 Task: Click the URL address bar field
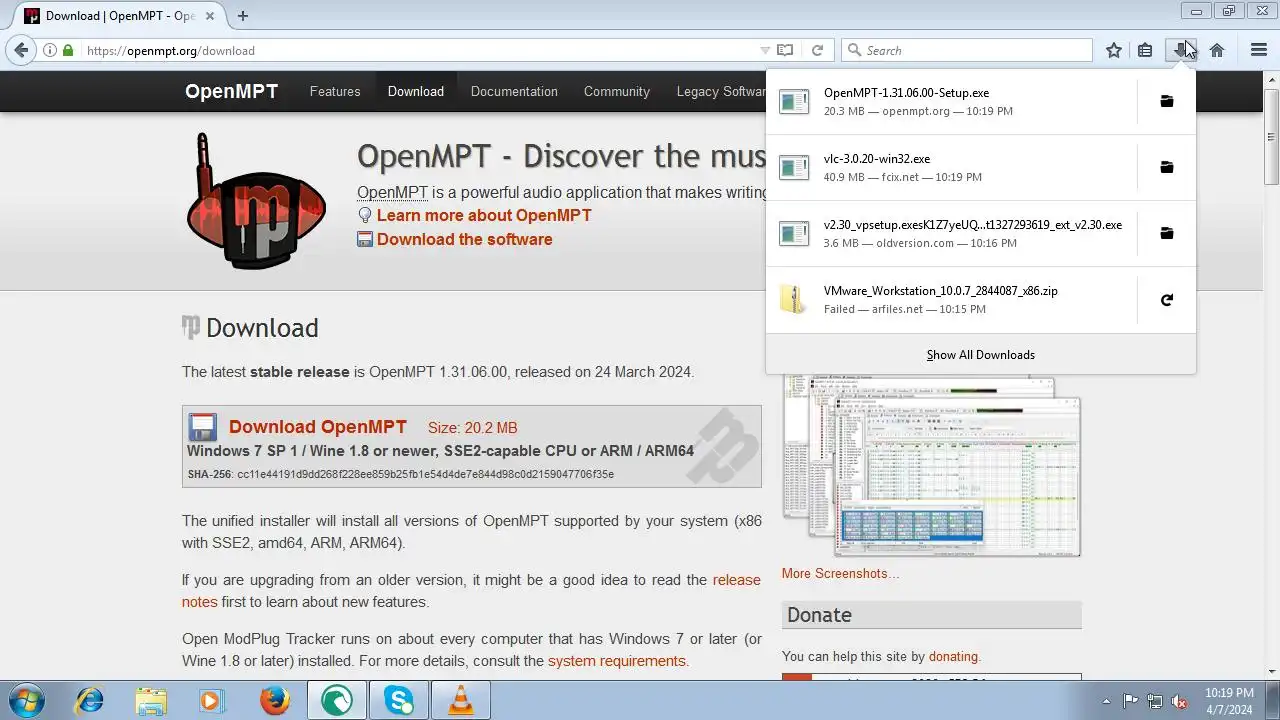click(x=420, y=50)
